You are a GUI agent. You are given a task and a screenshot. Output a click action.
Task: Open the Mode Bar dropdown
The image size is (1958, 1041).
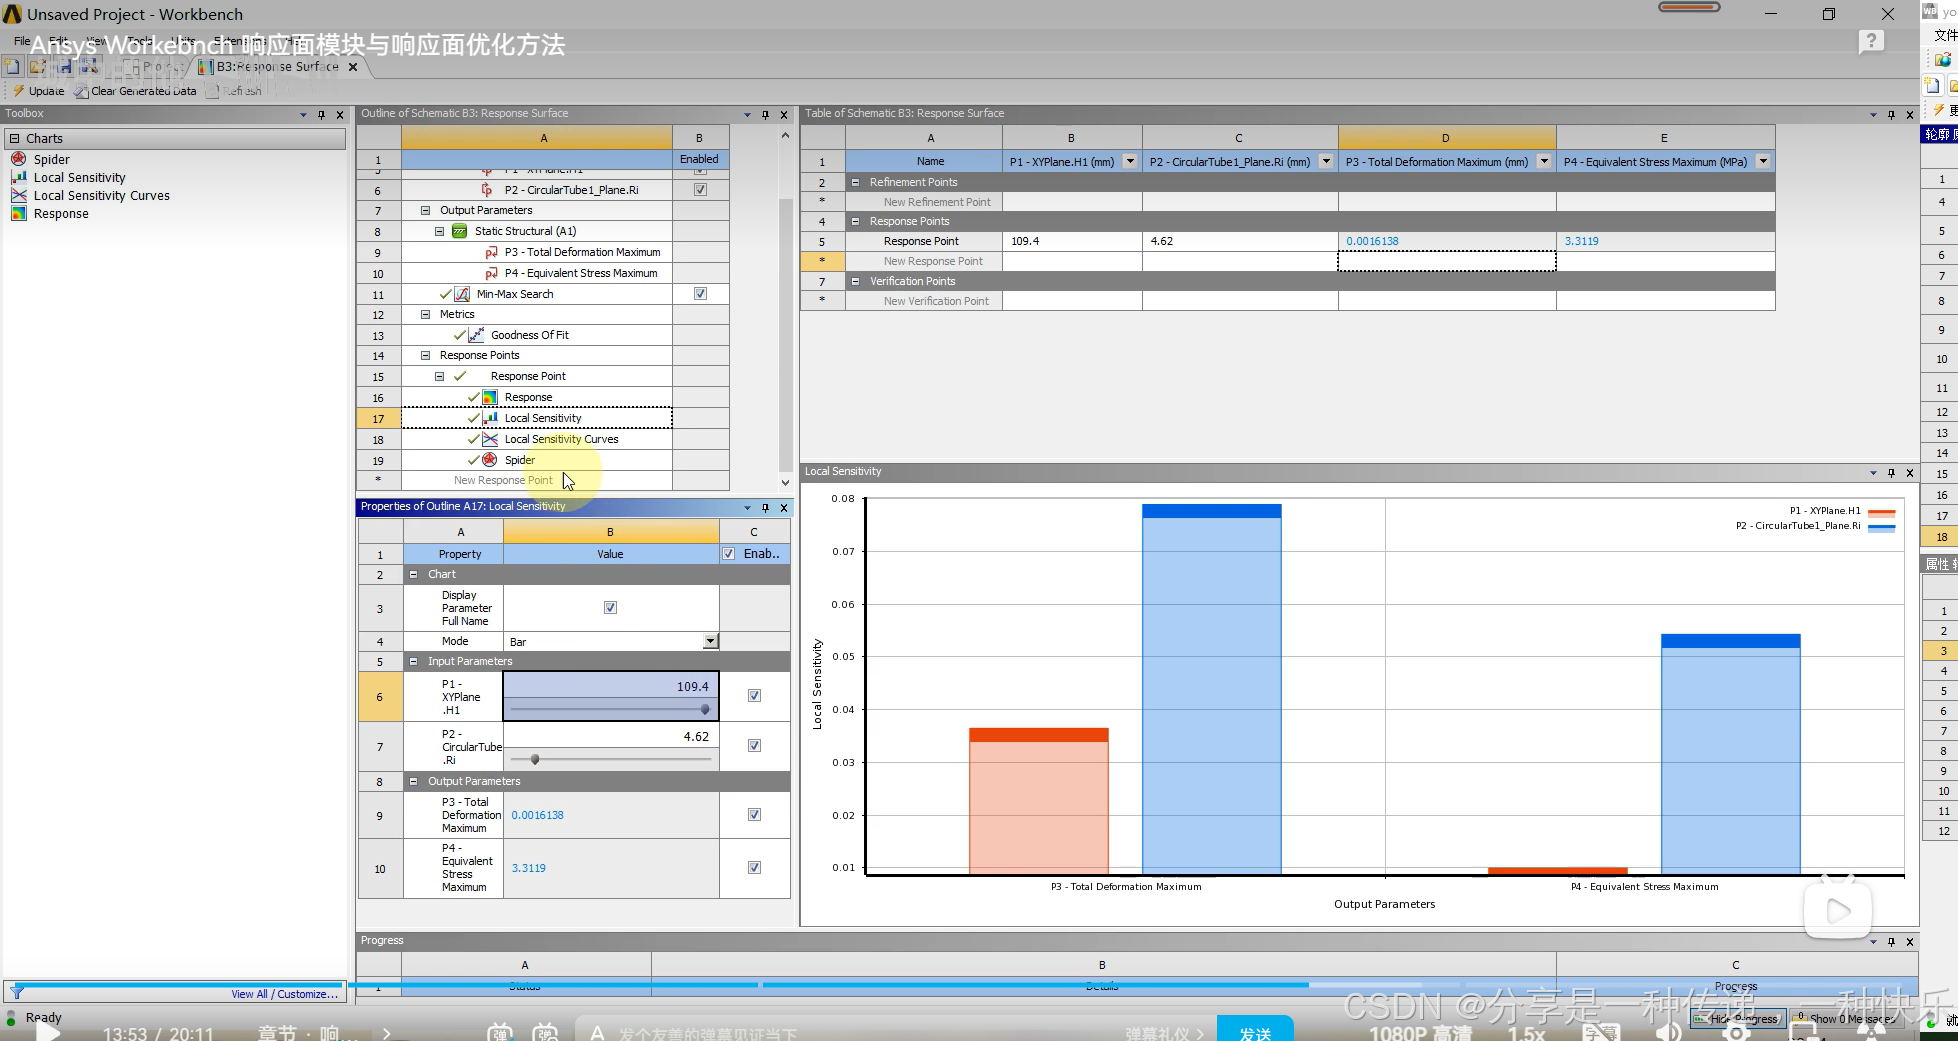[x=710, y=641]
